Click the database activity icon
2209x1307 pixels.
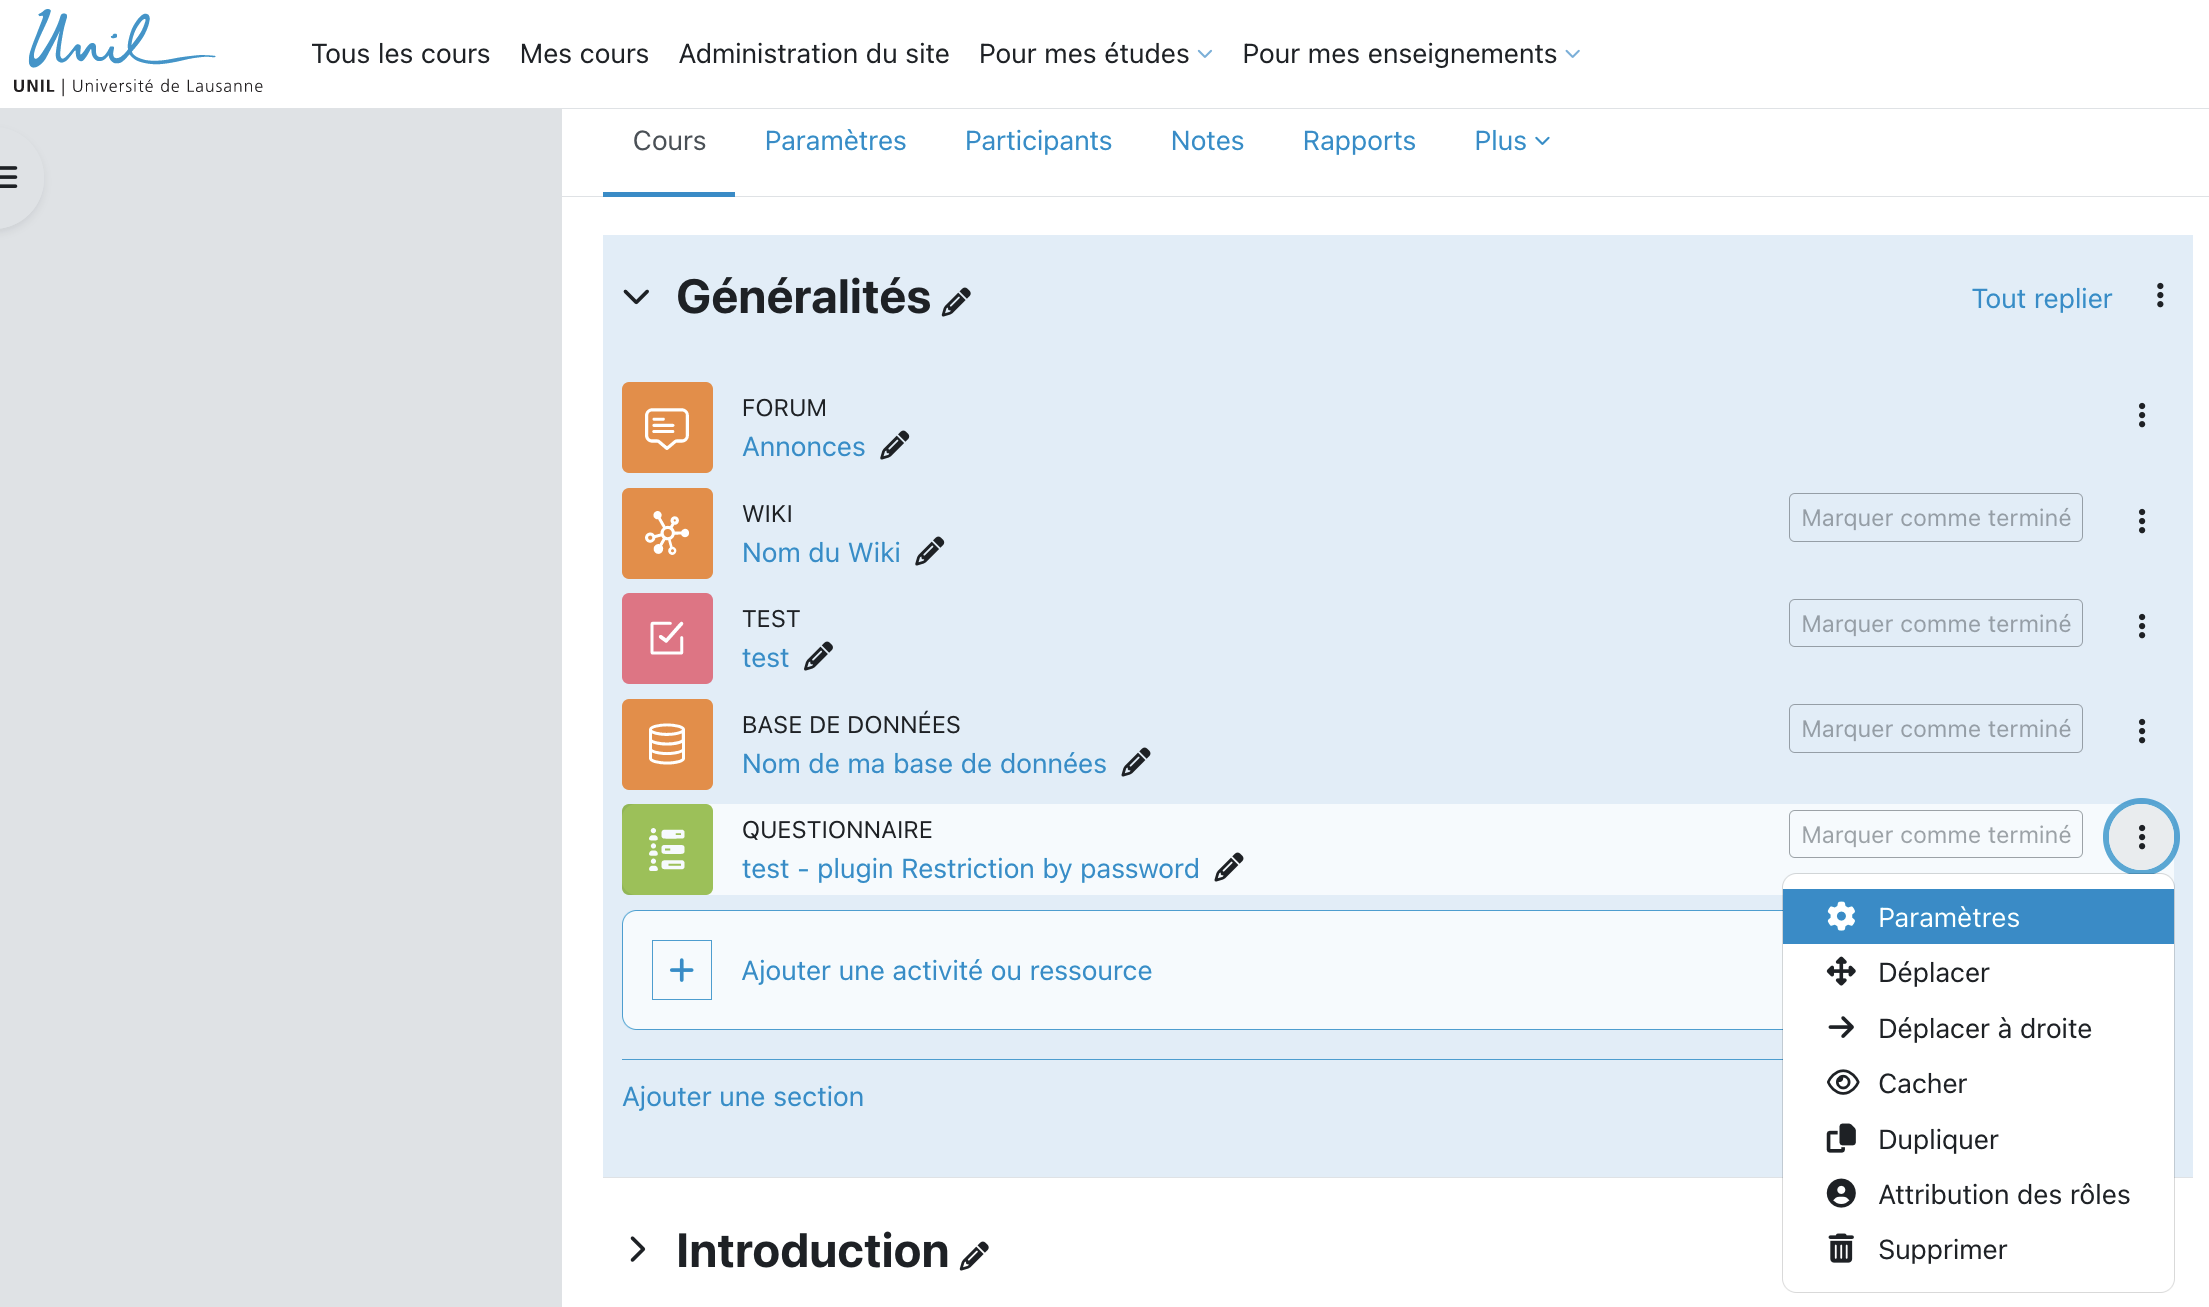pos(667,744)
